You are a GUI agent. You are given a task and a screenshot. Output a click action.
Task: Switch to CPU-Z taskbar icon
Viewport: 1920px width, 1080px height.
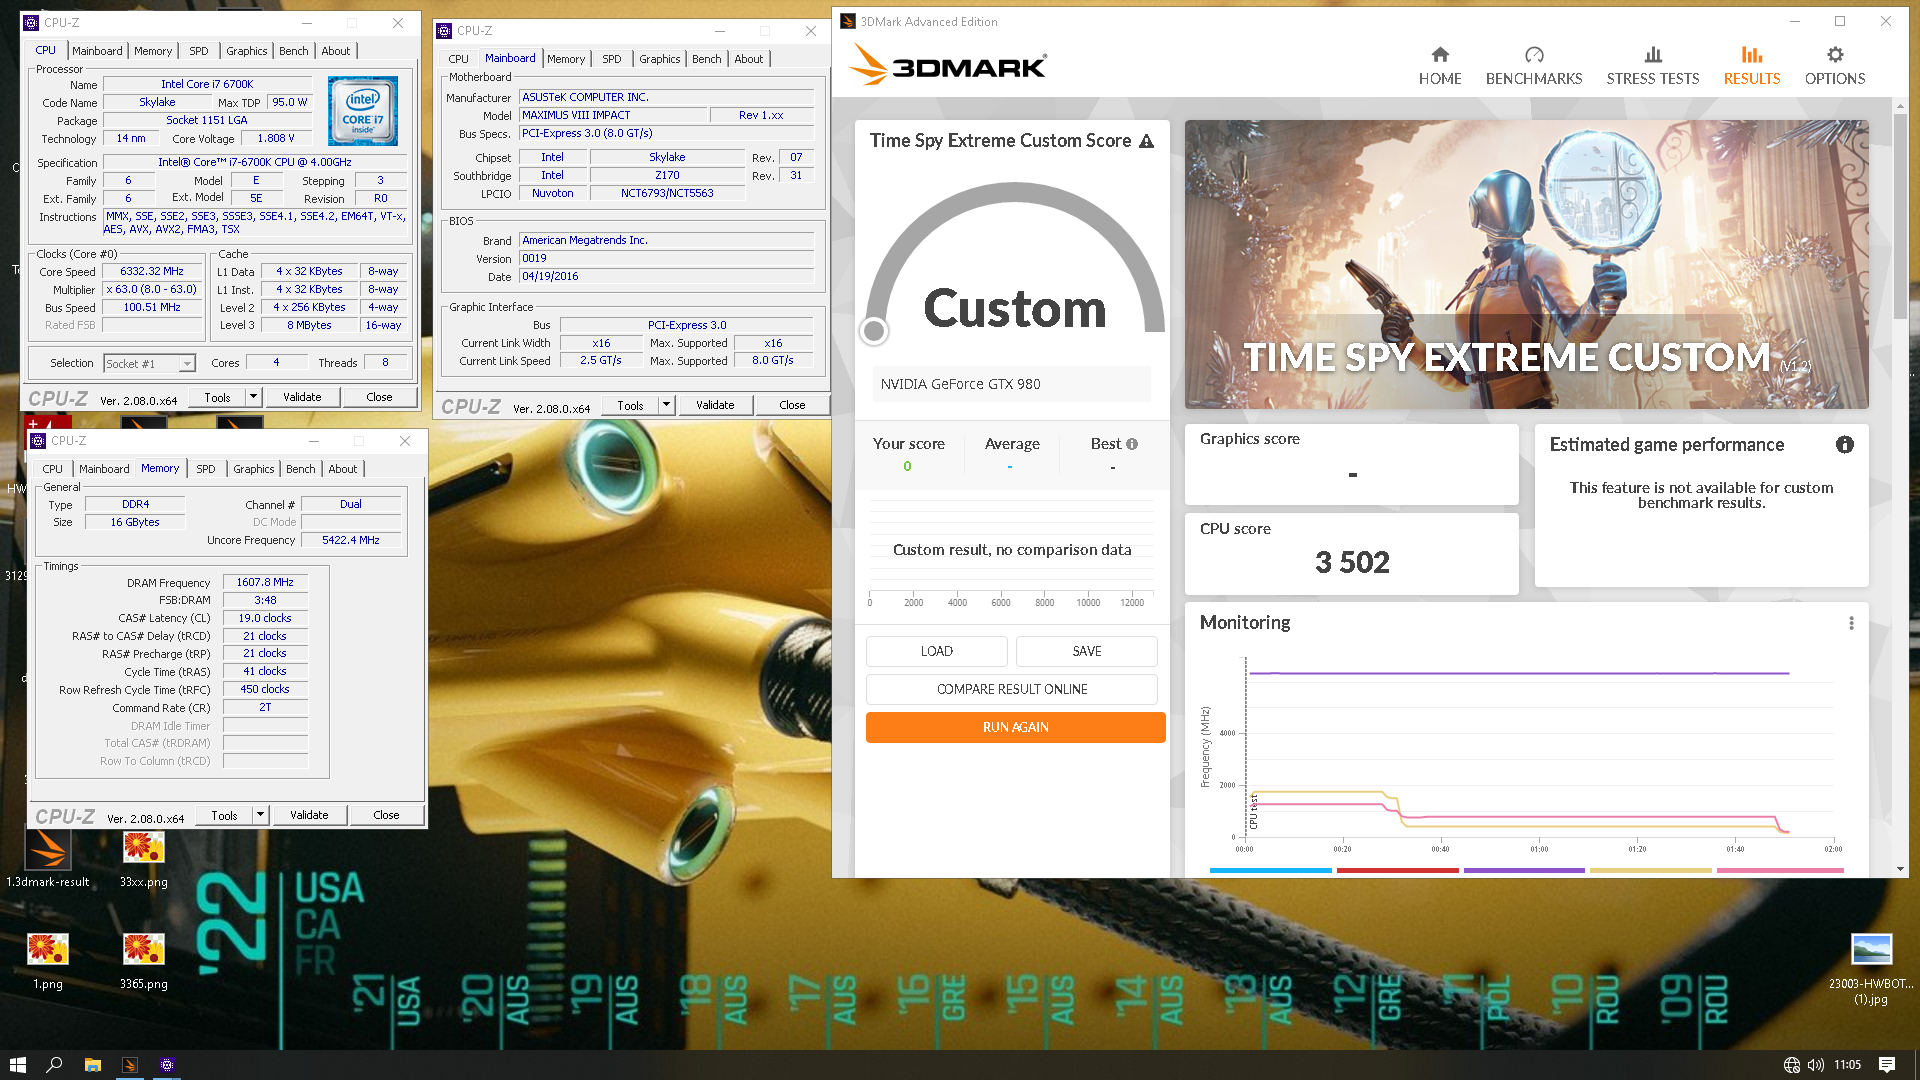167,1065
